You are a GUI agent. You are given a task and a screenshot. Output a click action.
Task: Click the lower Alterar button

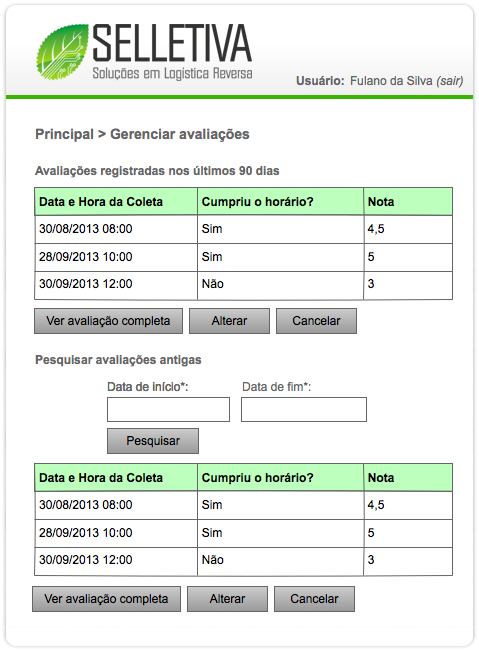227,599
